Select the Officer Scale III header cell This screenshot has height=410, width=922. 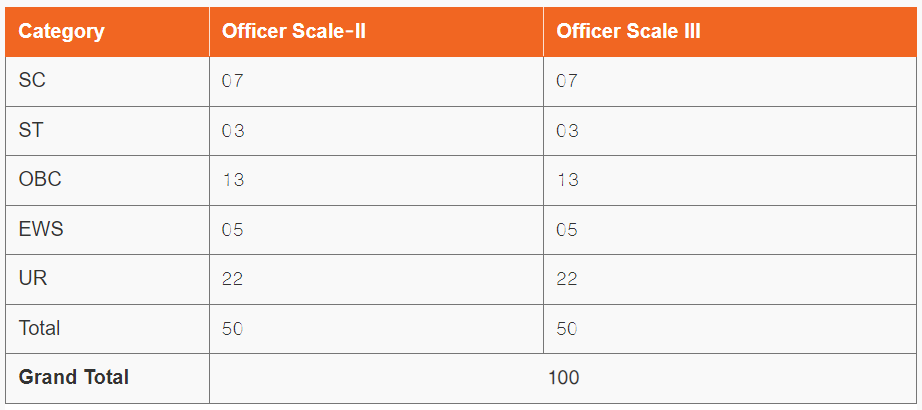click(x=730, y=32)
